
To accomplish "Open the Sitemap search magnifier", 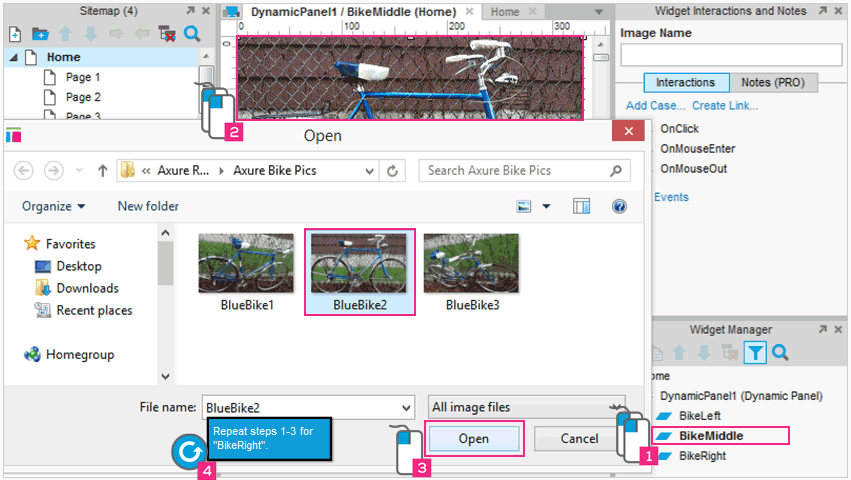I will 191,34.
